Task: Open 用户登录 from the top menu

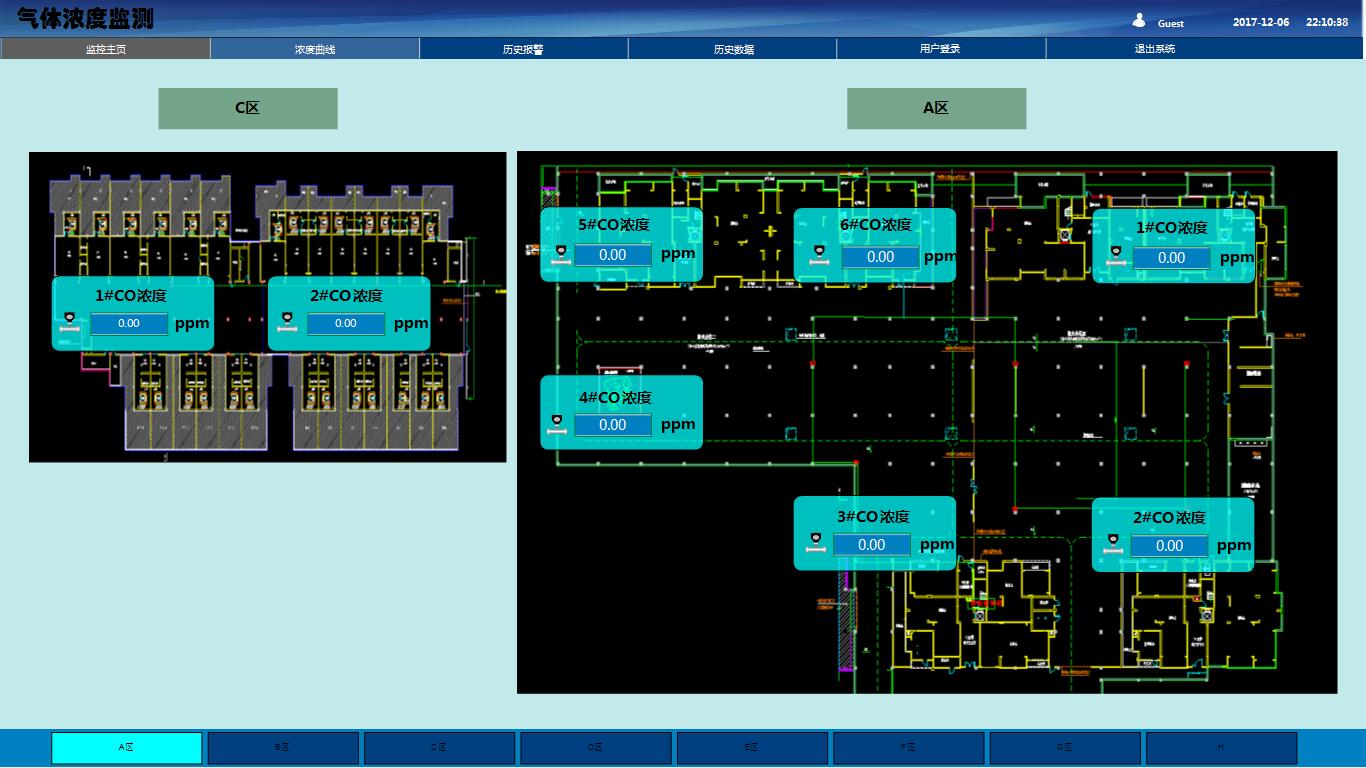Action: pyautogui.click(x=940, y=49)
